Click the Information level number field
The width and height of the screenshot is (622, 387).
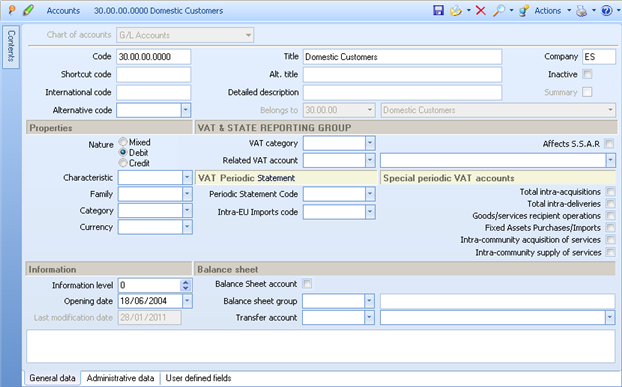pyautogui.click(x=150, y=285)
